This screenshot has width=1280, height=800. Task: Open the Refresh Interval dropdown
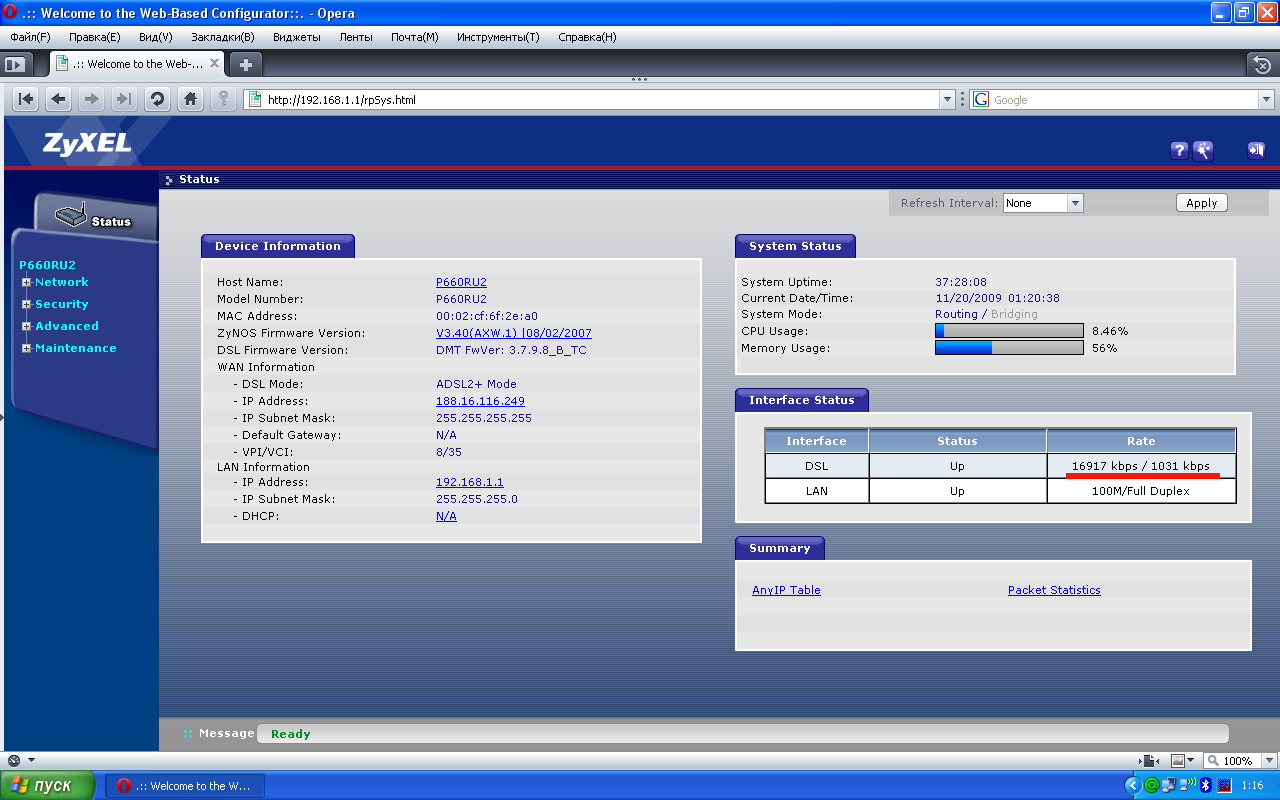pyautogui.click(x=1043, y=203)
